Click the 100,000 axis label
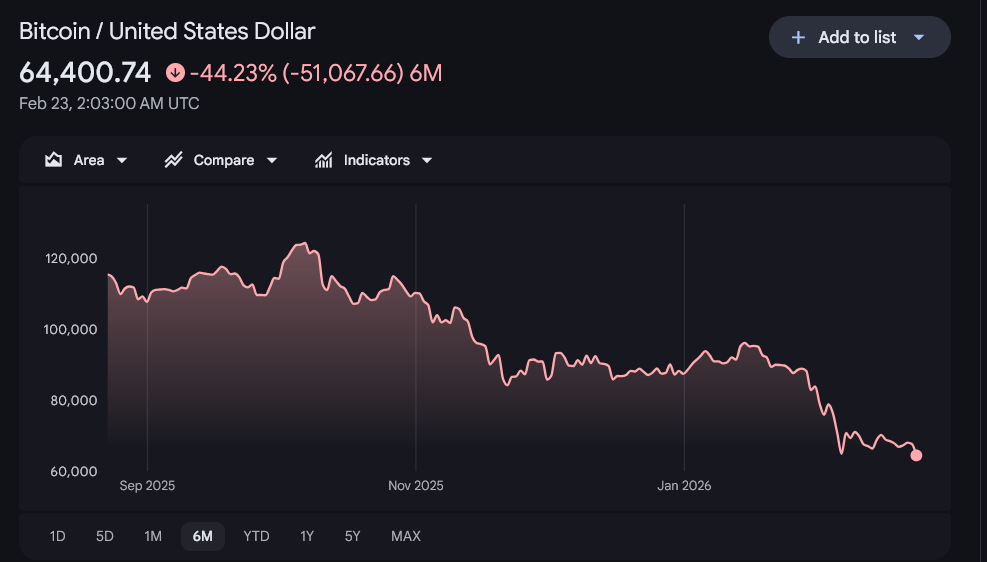 (x=70, y=329)
